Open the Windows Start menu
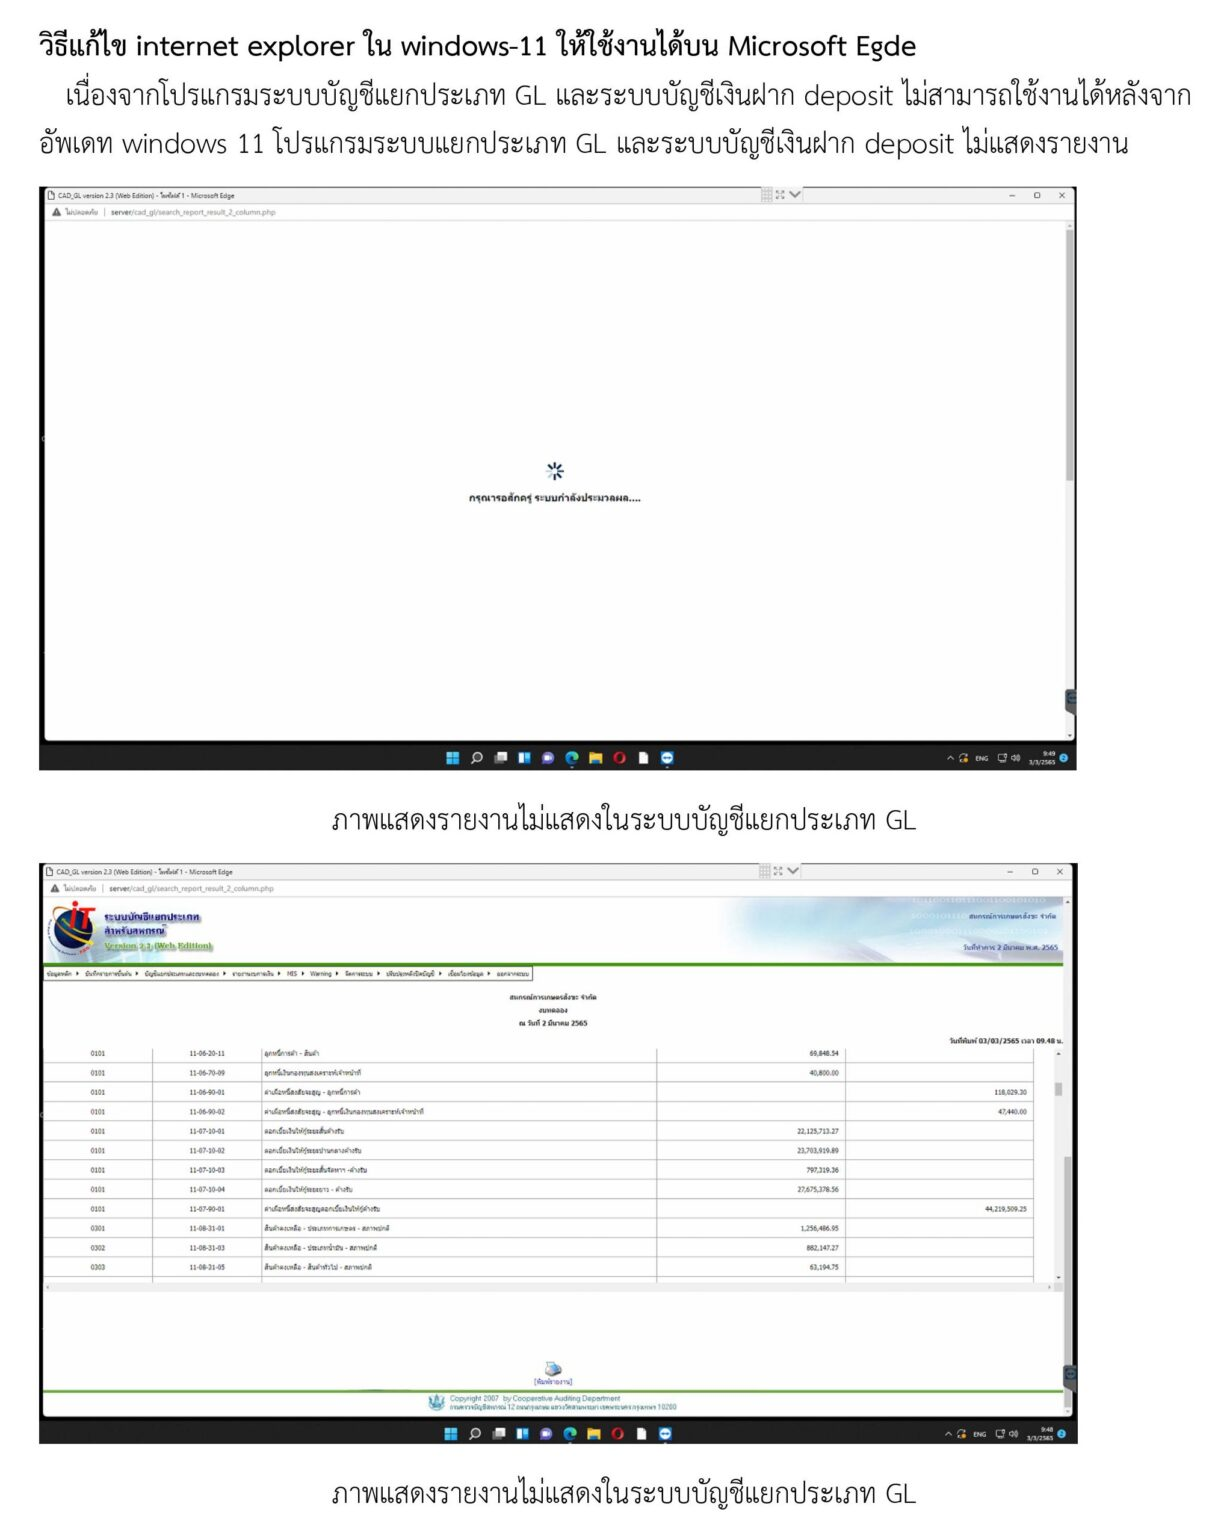 pos(451,1434)
